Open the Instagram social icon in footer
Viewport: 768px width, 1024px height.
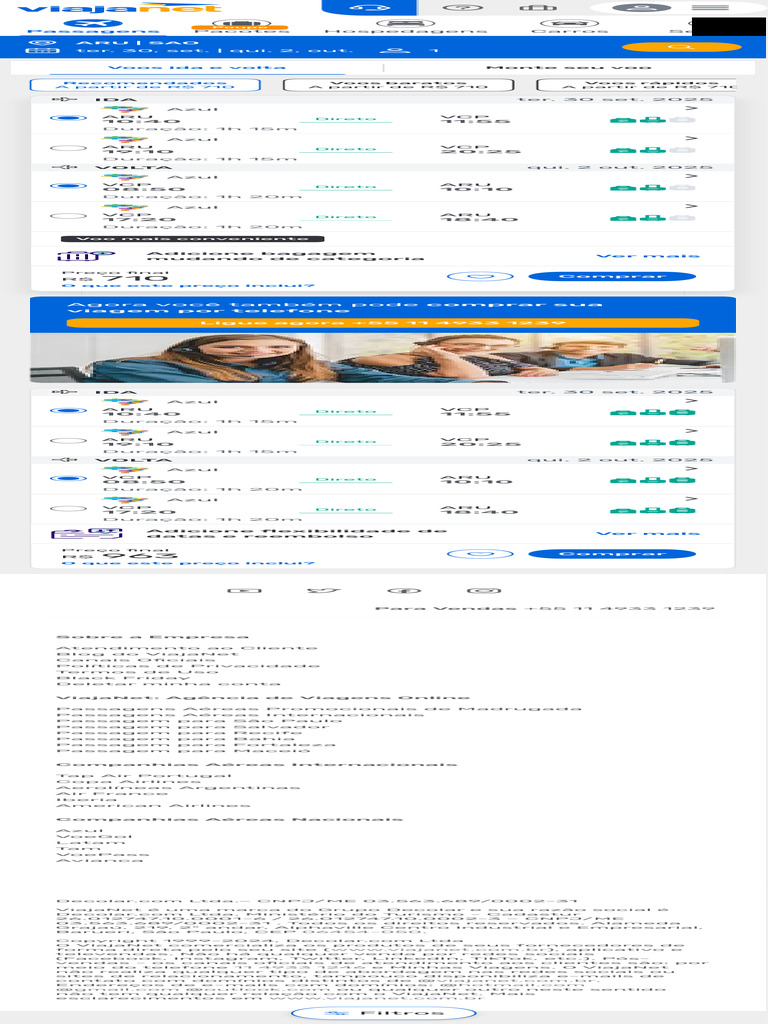point(484,591)
